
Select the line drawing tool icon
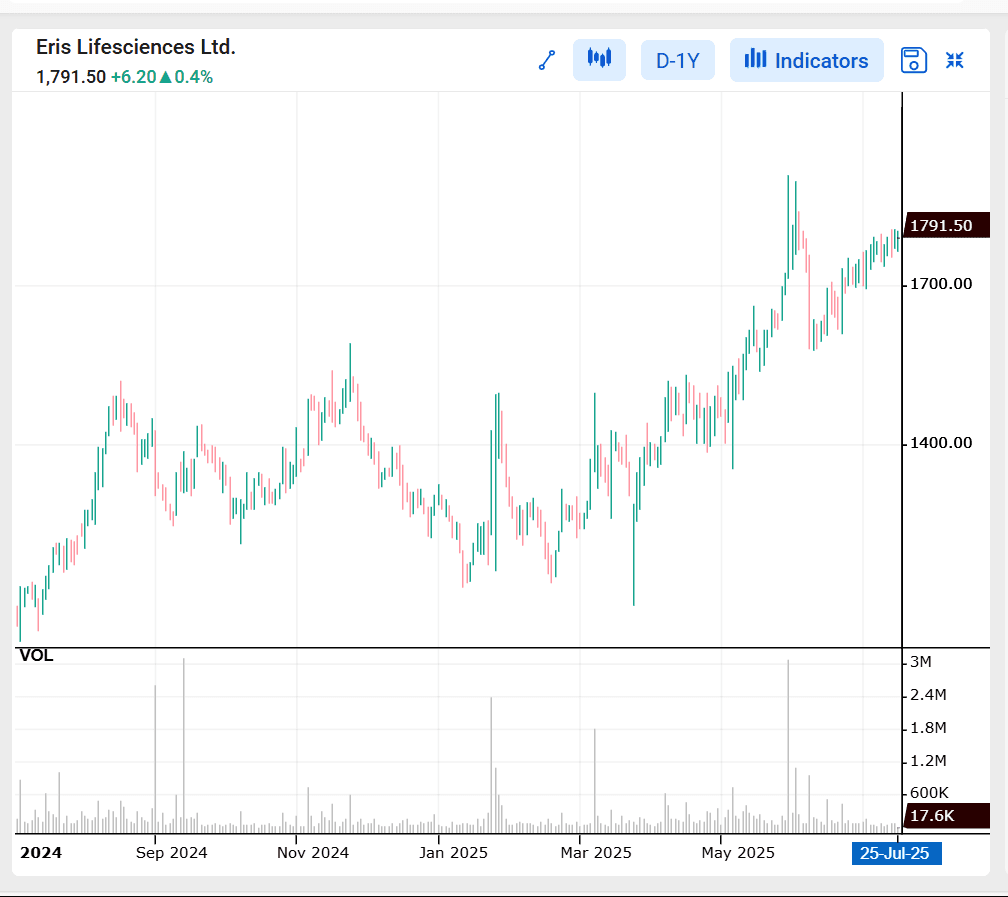547,60
